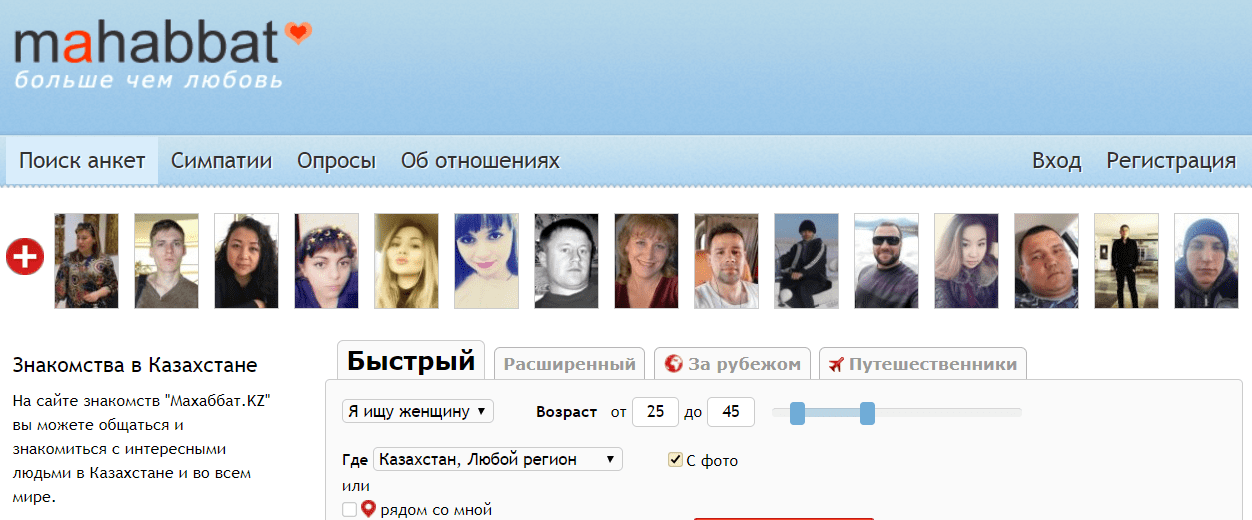Click the Вход login link
The width and height of the screenshot is (1252, 520).
1056,161
